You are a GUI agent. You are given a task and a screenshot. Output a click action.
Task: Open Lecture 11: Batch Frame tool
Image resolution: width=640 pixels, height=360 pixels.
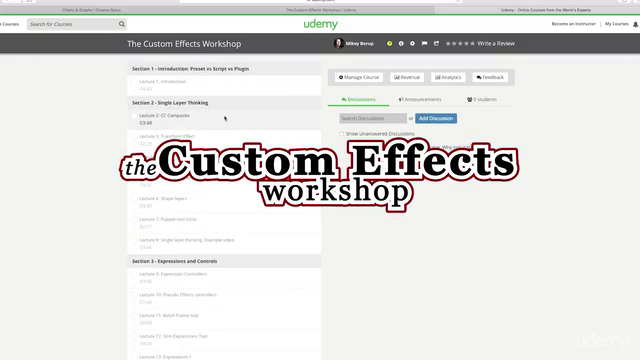[x=224, y=319]
